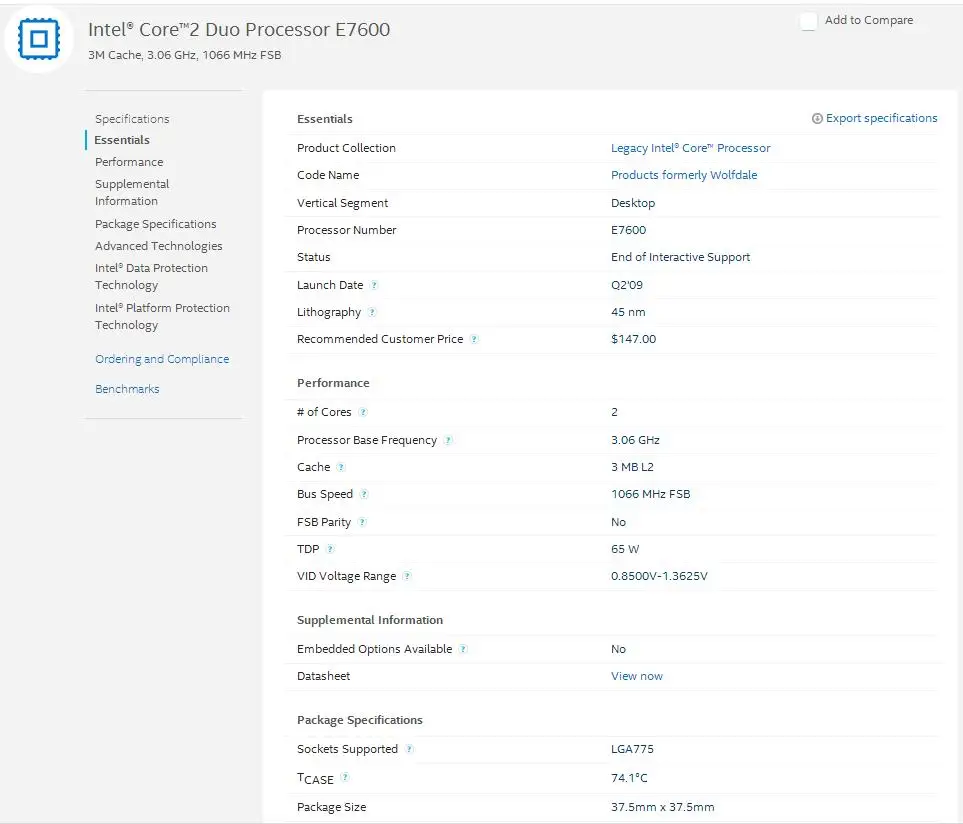
Task: Click the datasheet View now link
Action: click(636, 676)
